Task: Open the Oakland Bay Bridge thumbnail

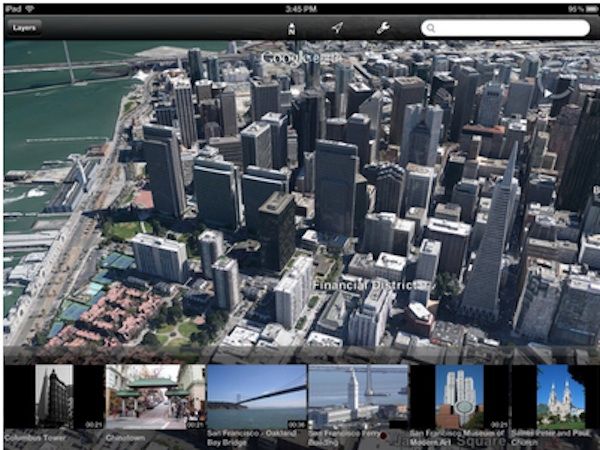Action: pyautogui.click(x=256, y=397)
